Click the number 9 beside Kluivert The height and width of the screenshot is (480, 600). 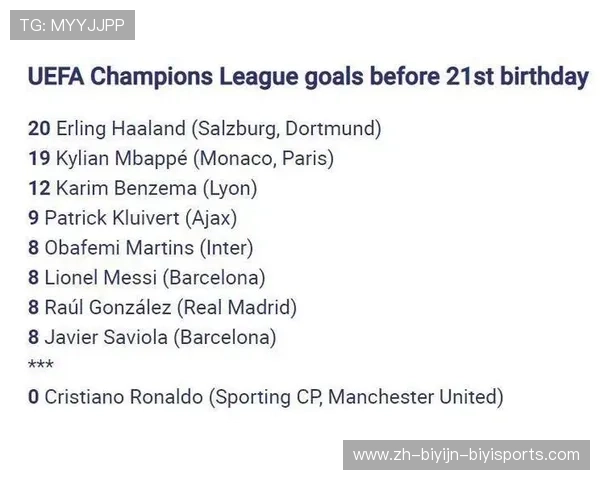(34, 218)
